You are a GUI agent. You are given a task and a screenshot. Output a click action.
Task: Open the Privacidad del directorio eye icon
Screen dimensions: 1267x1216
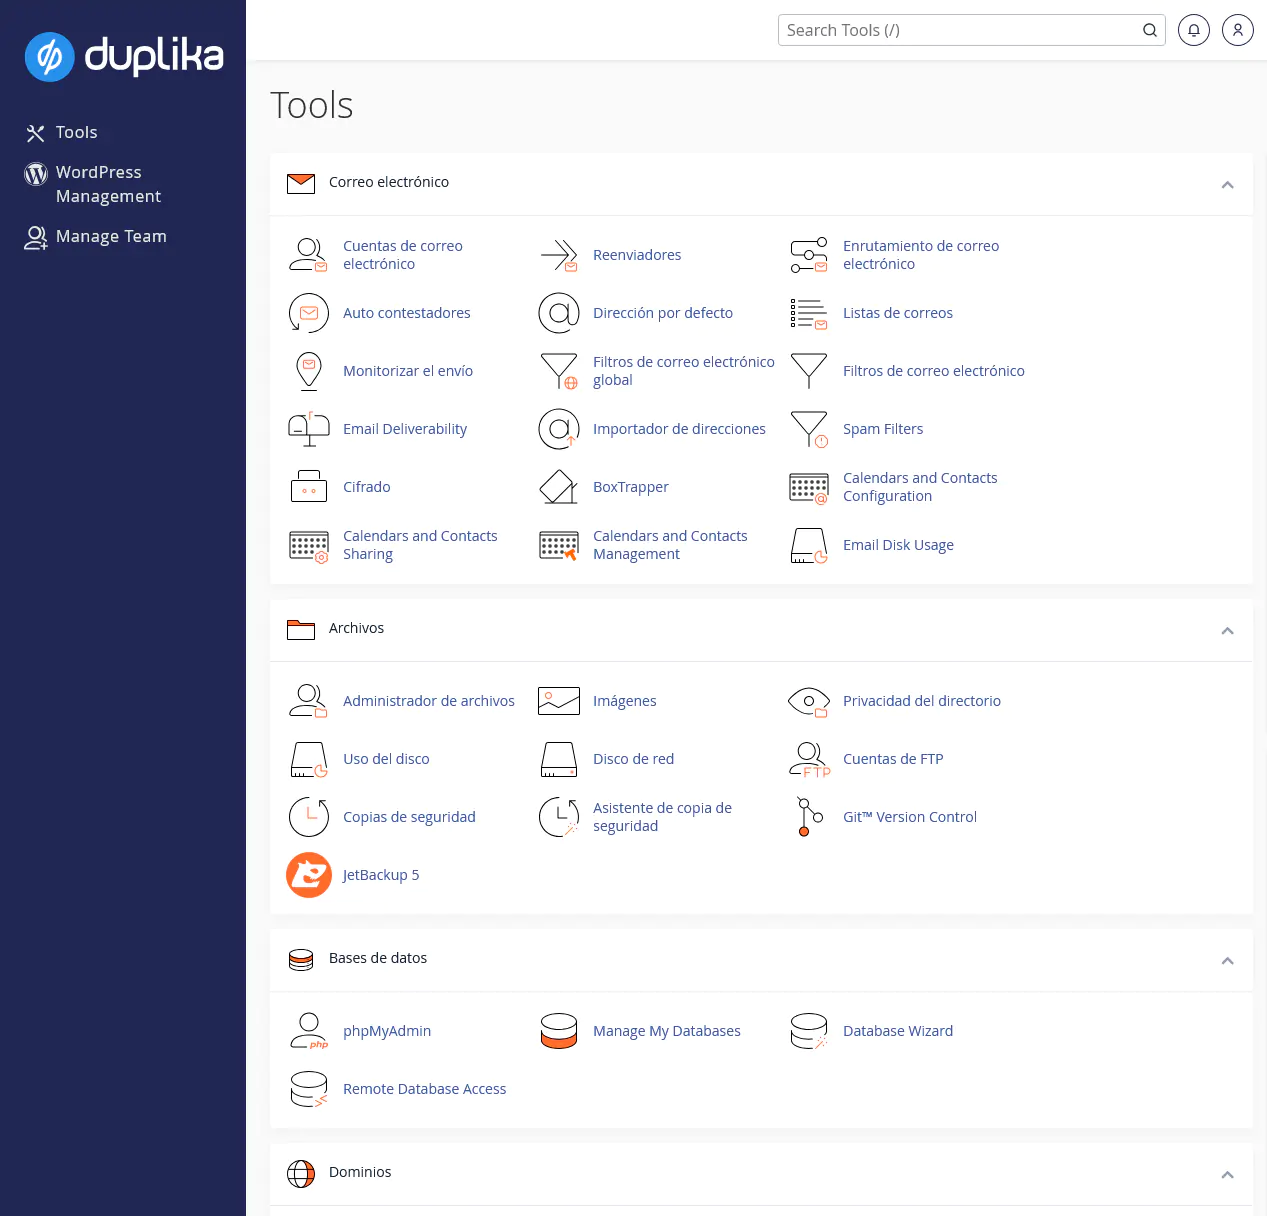coord(809,701)
